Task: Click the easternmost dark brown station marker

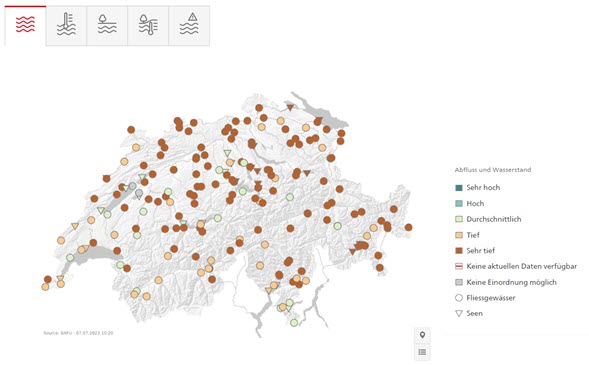Action: (409, 227)
